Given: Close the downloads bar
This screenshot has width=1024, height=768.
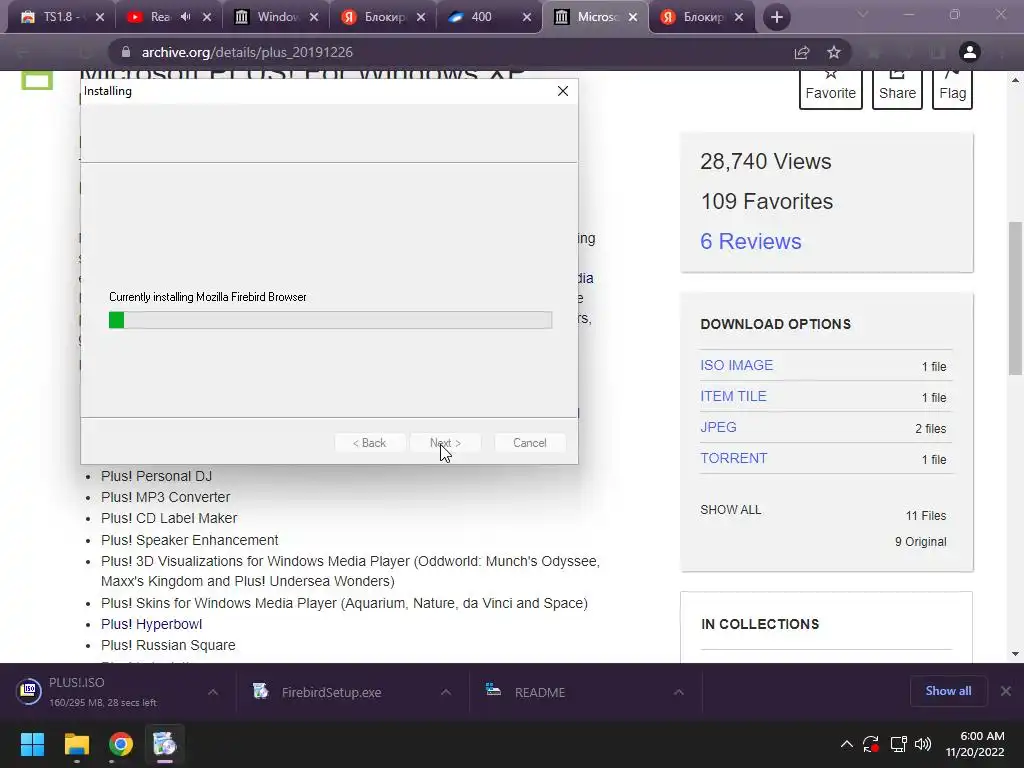Looking at the screenshot, I should click(1006, 691).
